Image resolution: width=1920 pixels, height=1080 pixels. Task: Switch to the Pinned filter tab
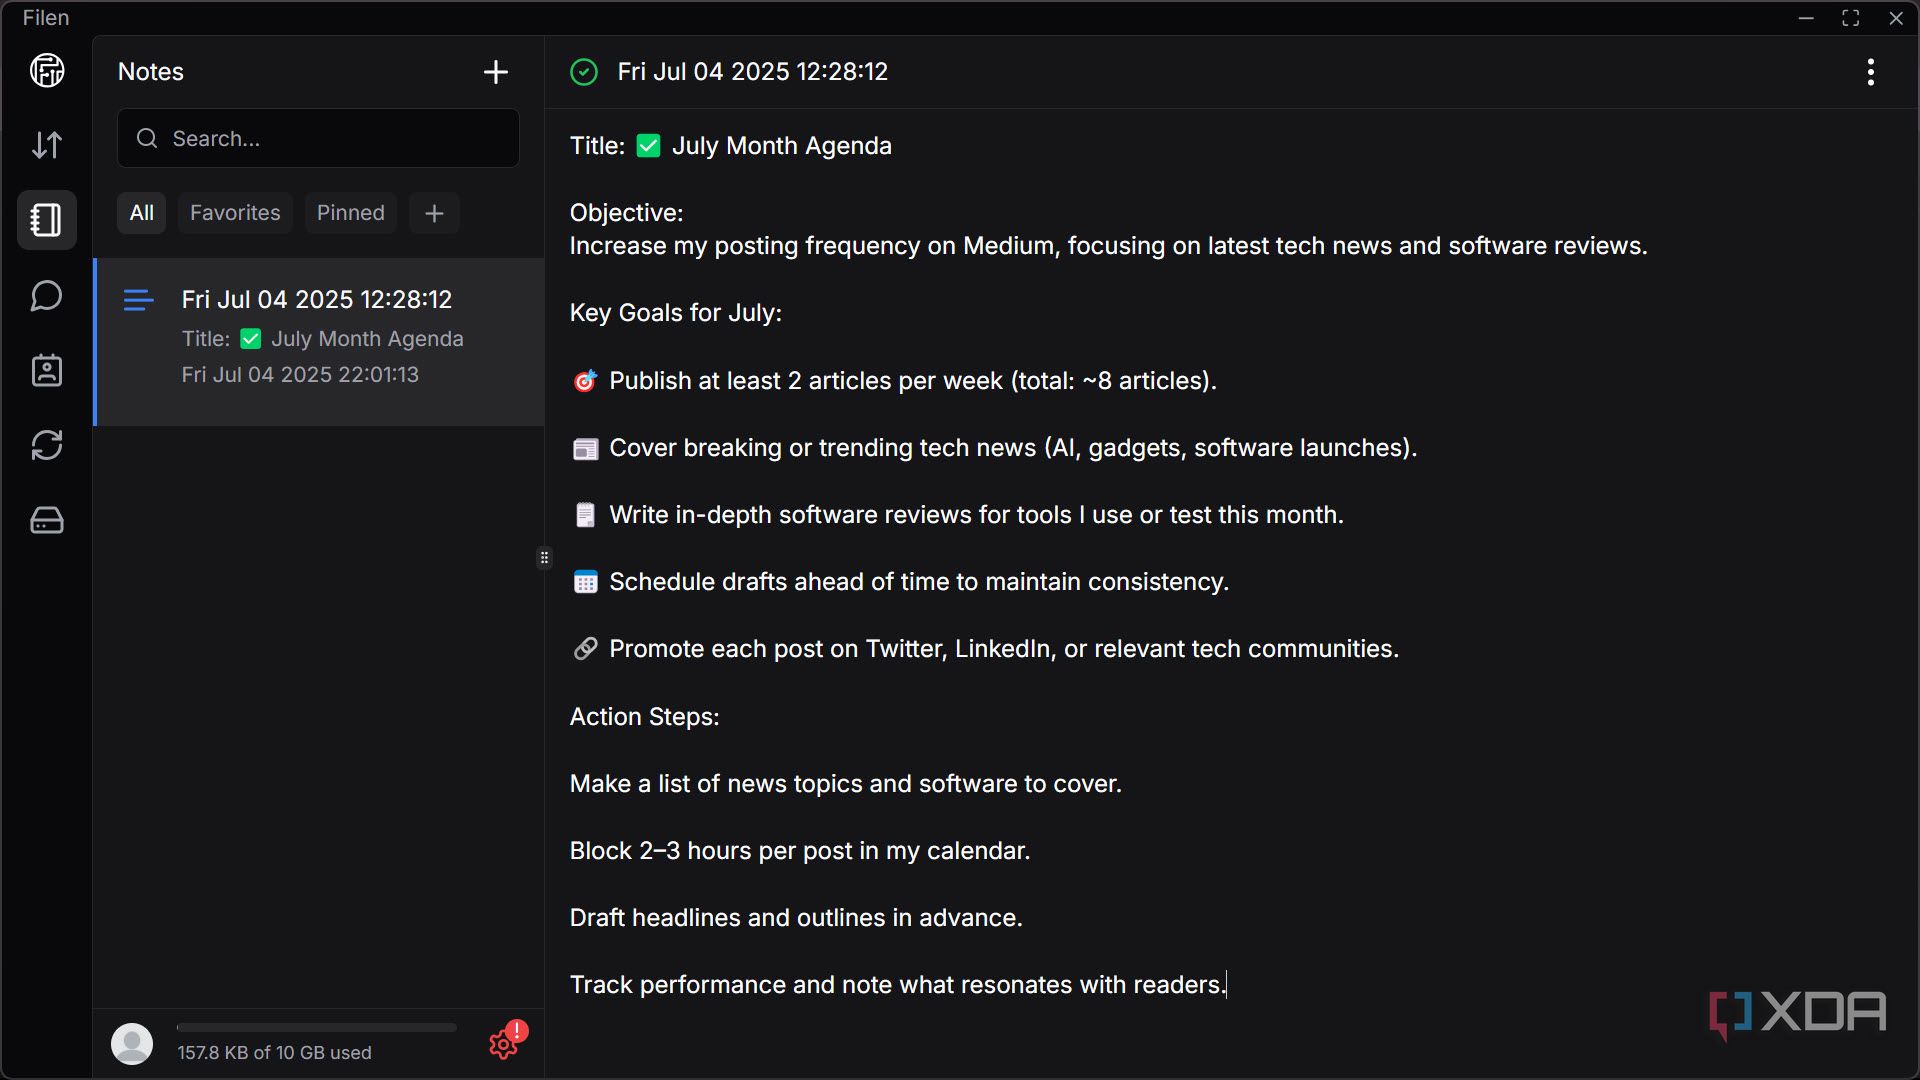tap(351, 213)
